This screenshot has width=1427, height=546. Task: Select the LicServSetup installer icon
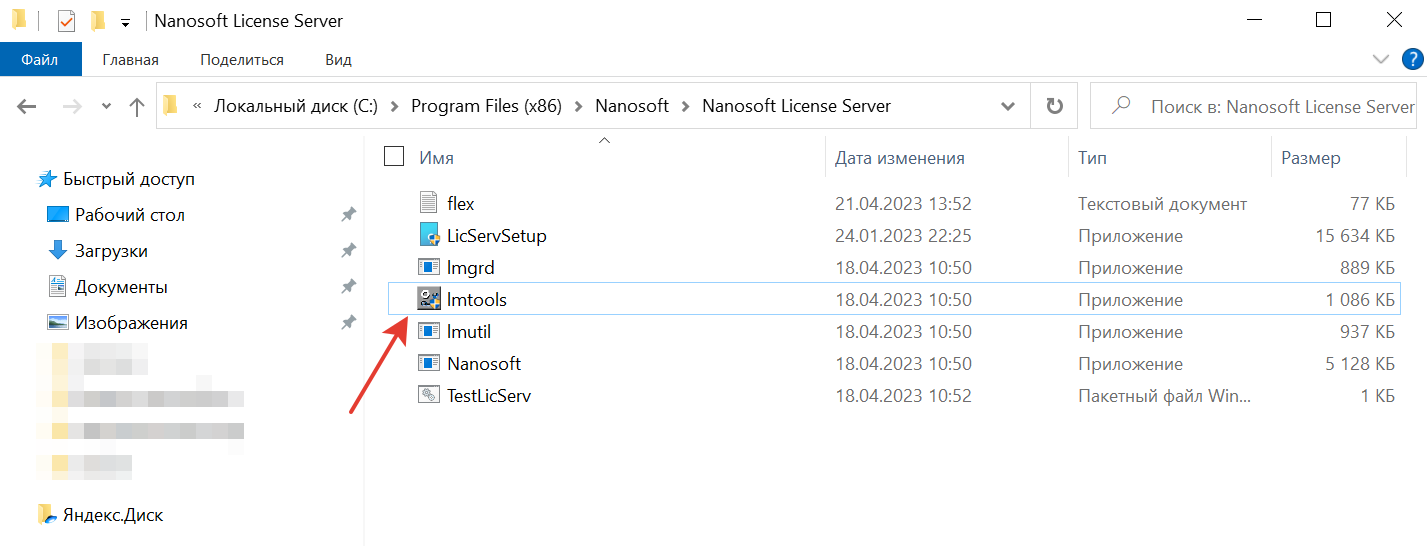(x=429, y=235)
